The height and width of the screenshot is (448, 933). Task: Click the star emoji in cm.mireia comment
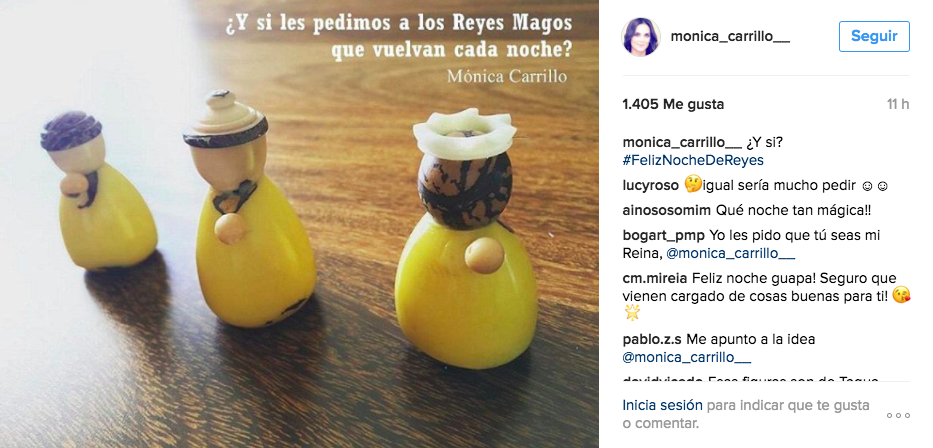(x=631, y=312)
